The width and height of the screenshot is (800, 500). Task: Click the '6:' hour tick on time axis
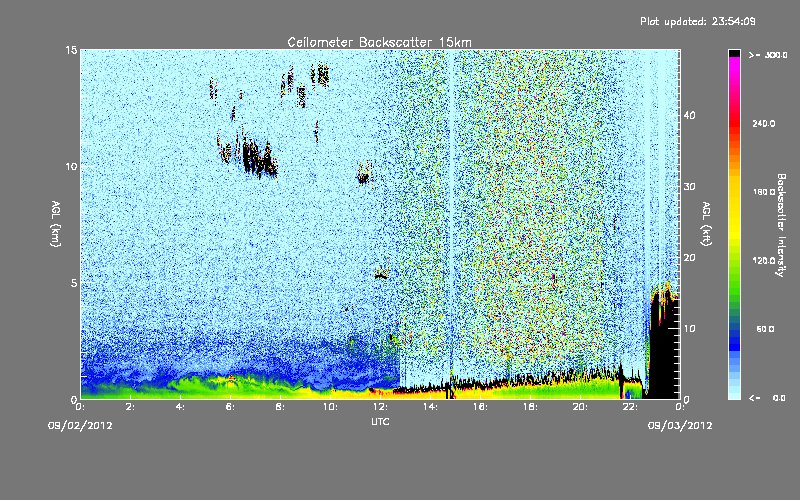pos(230,407)
